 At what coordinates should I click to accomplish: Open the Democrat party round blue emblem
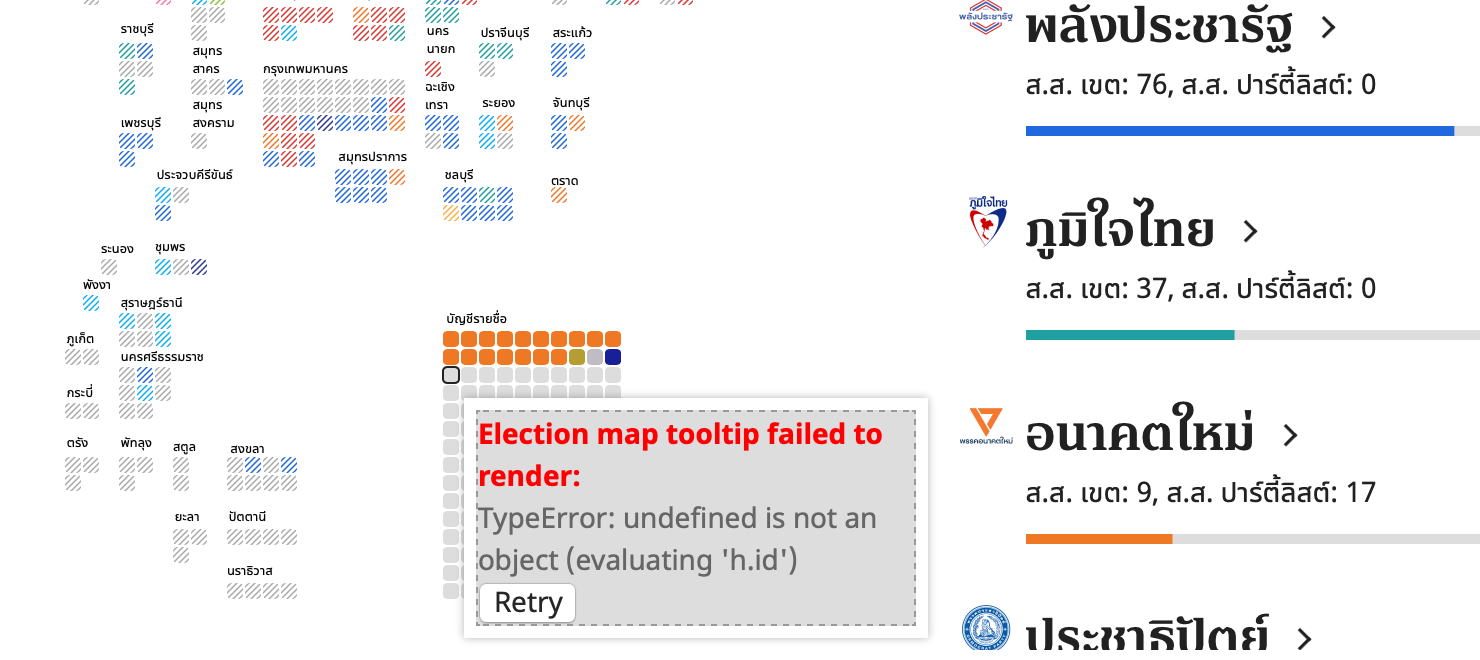pos(985,632)
